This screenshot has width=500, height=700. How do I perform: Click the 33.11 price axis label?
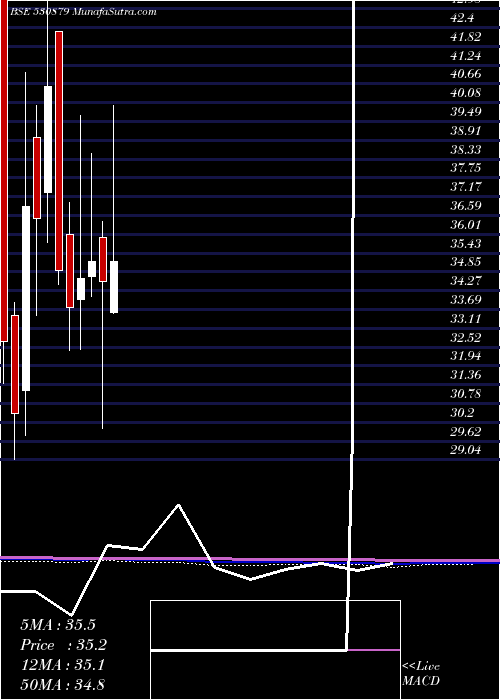pos(466,319)
